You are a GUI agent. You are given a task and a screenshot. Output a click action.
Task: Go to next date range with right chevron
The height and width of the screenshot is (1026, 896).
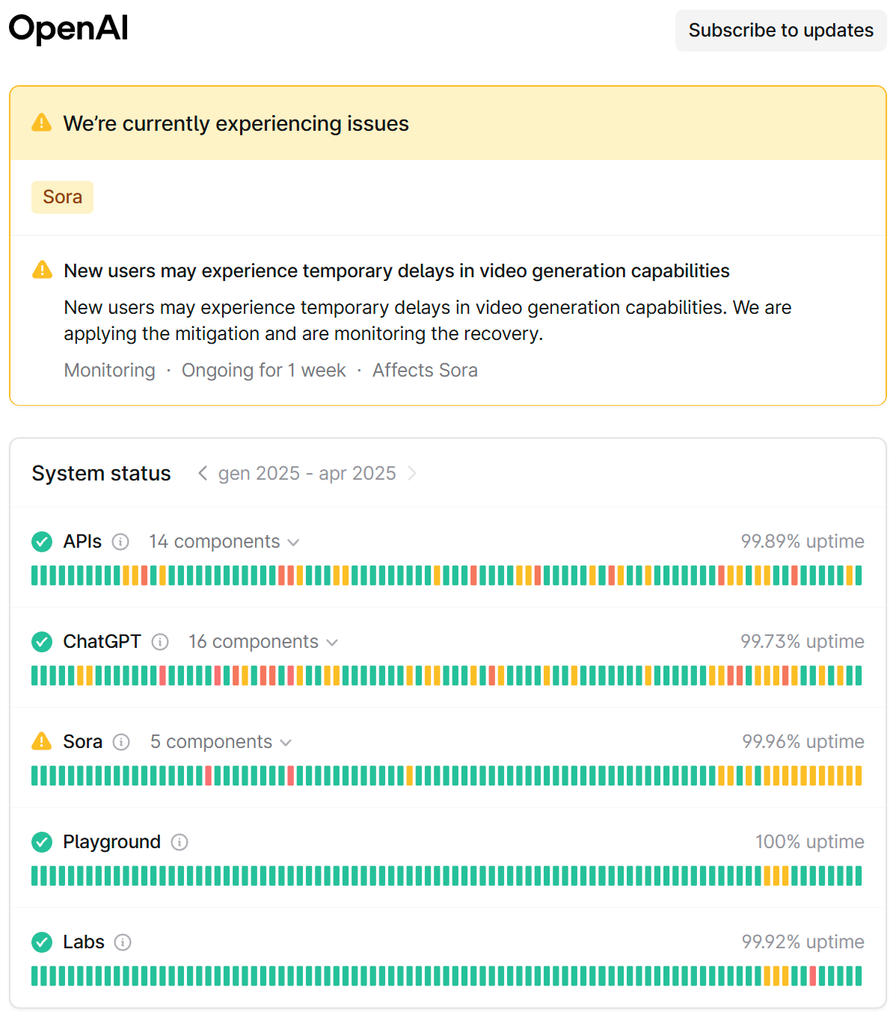(x=412, y=473)
